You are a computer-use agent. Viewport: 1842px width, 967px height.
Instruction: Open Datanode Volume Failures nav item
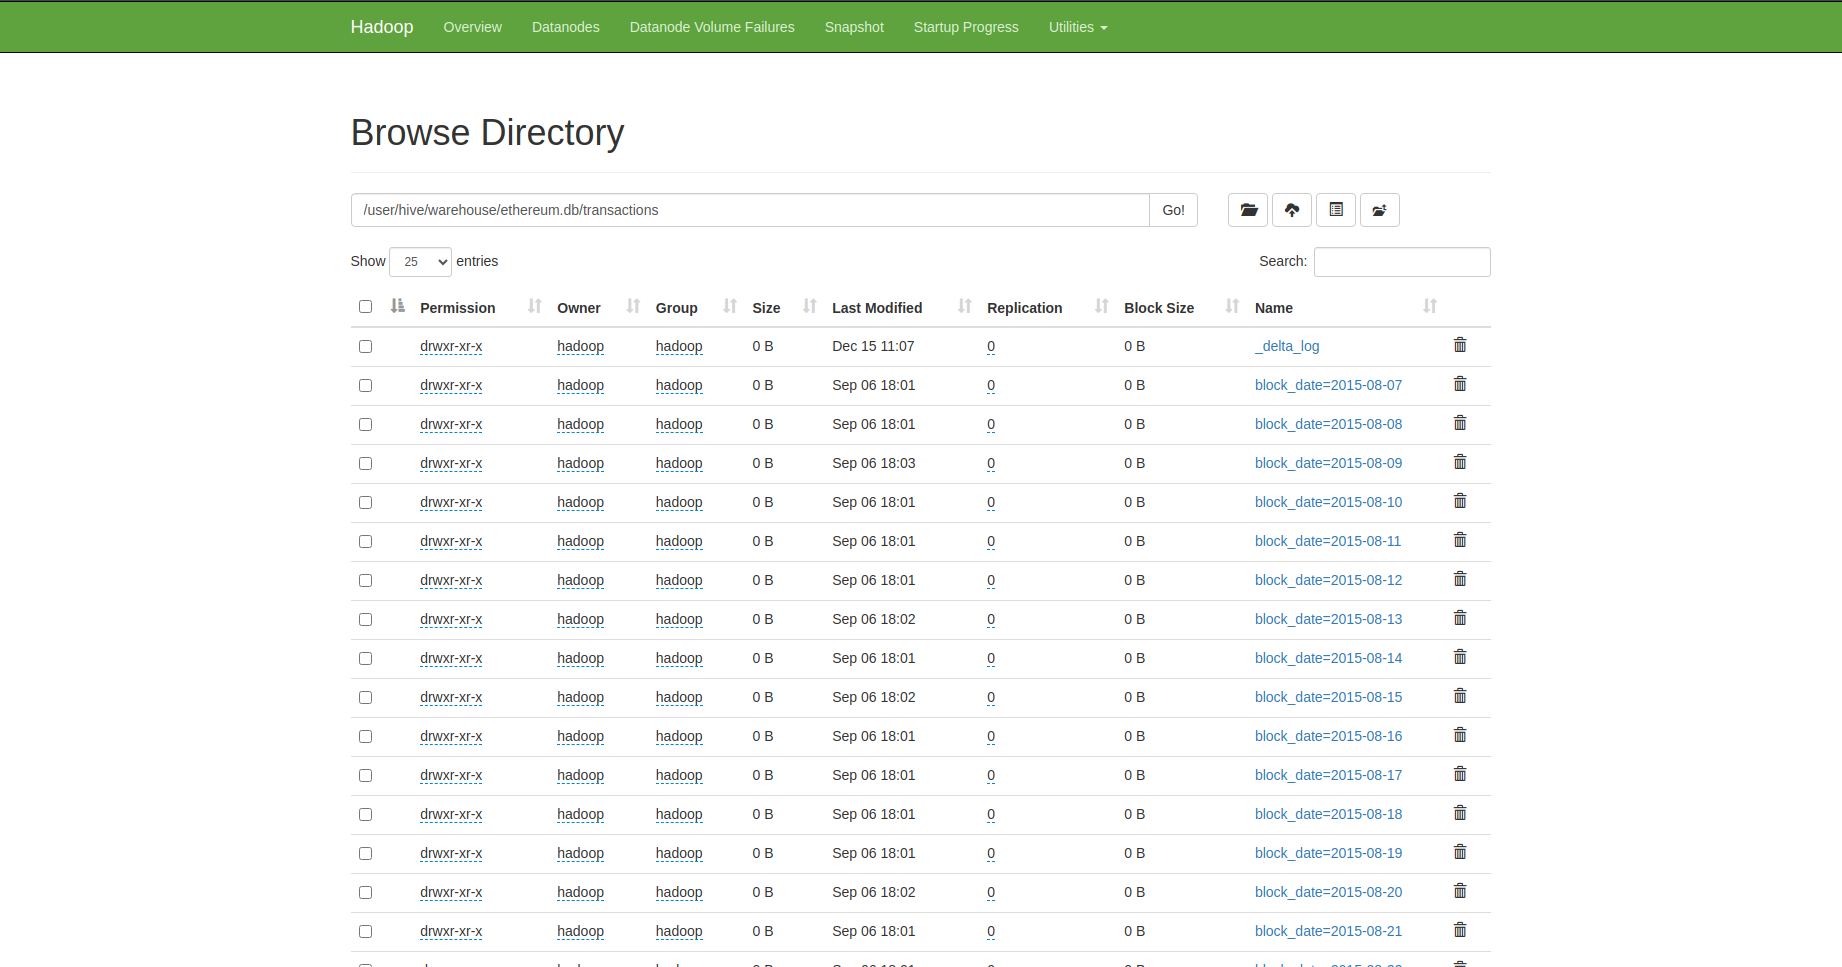pyautogui.click(x=712, y=27)
